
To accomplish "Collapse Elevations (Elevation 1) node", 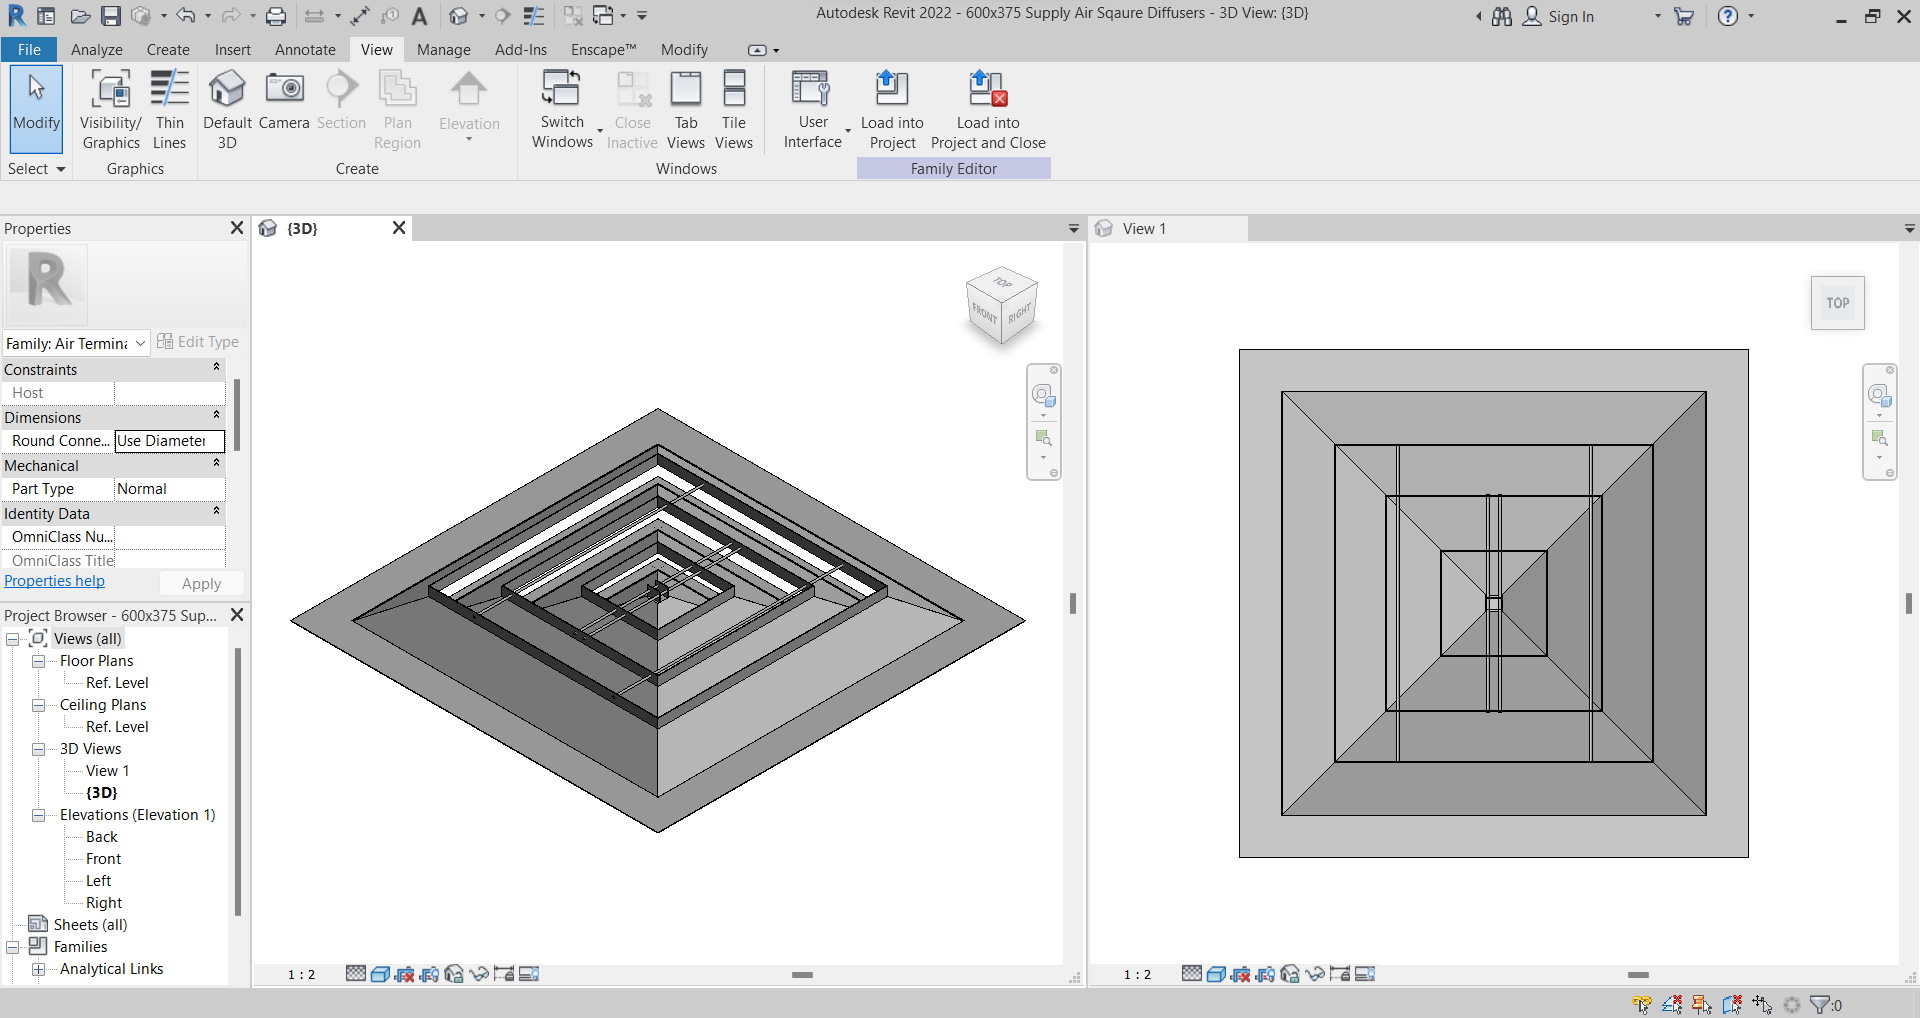I will click(38, 815).
